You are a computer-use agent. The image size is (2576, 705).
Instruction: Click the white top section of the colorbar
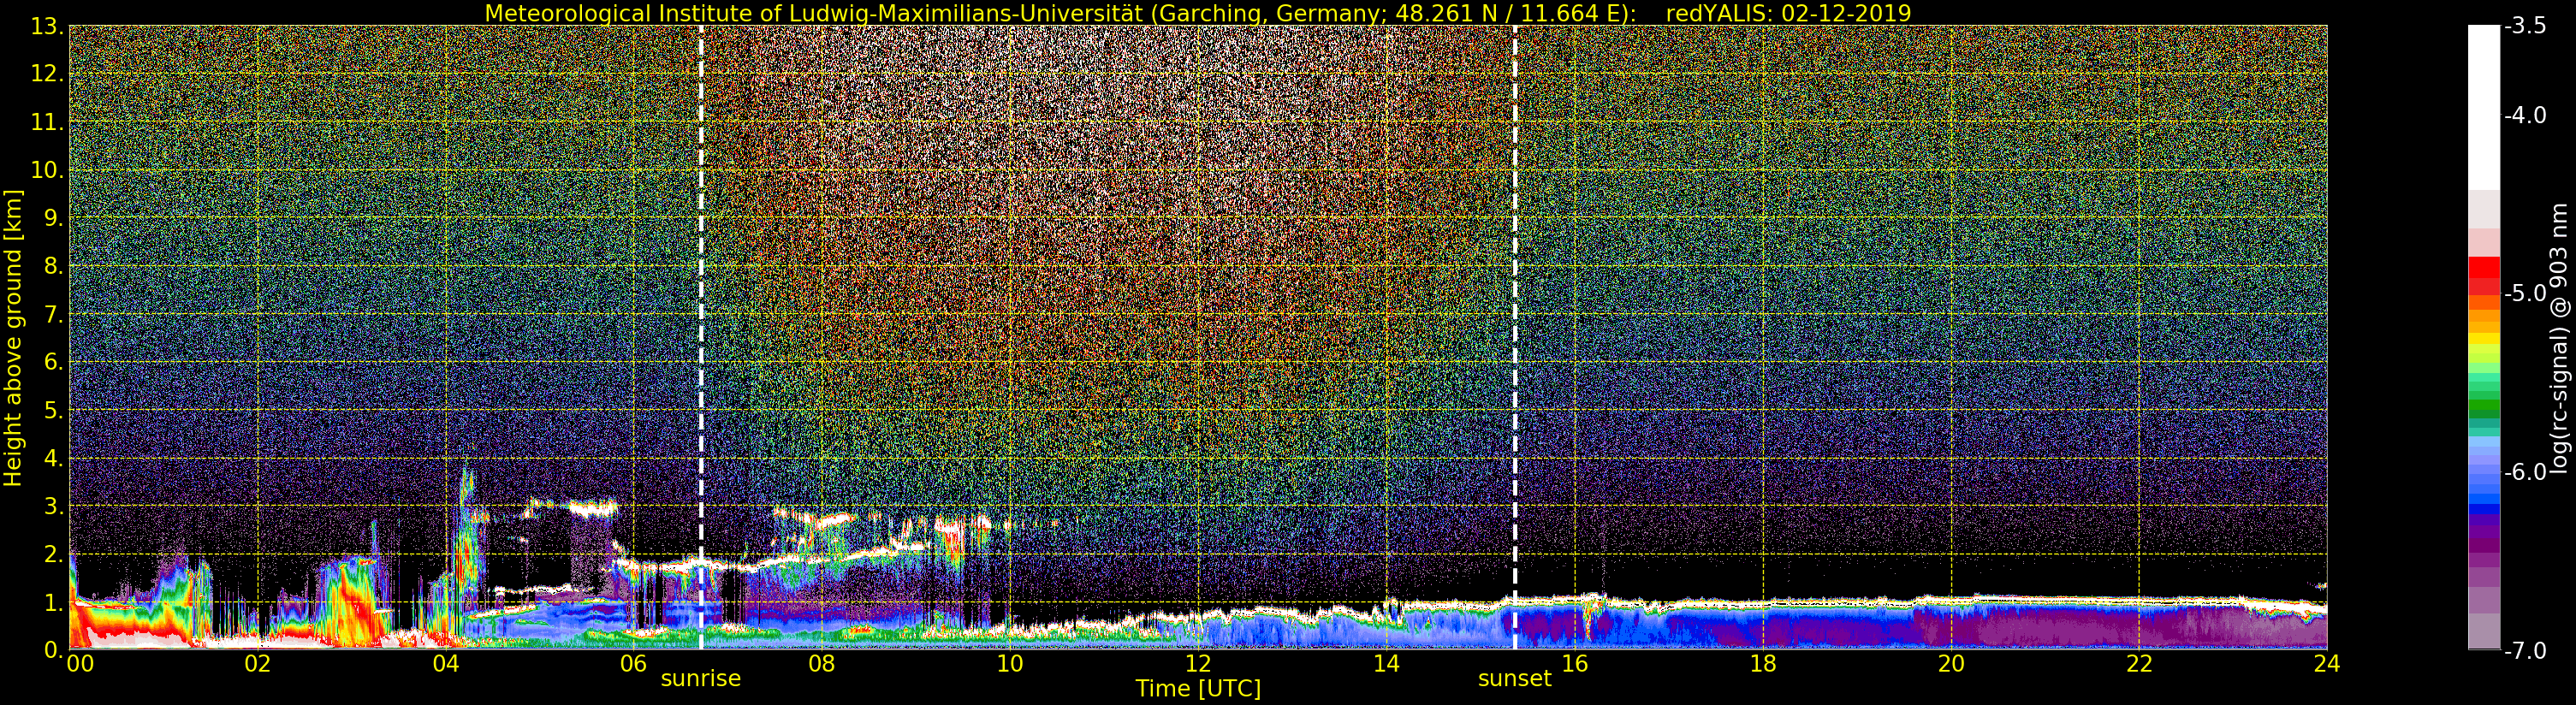click(x=2484, y=107)
